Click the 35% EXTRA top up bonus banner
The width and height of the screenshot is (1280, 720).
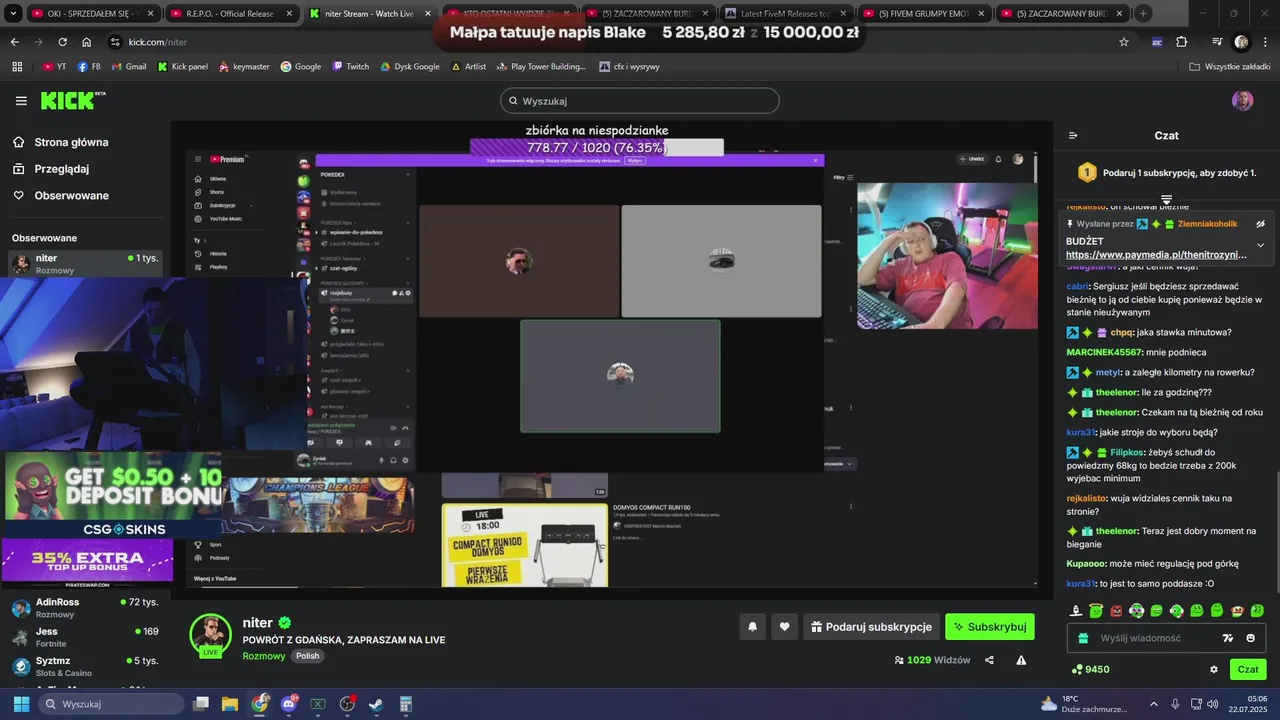click(87, 561)
